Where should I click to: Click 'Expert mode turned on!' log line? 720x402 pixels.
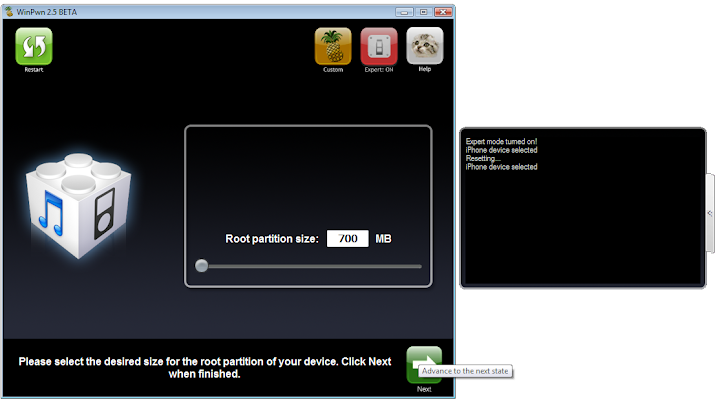click(501, 142)
